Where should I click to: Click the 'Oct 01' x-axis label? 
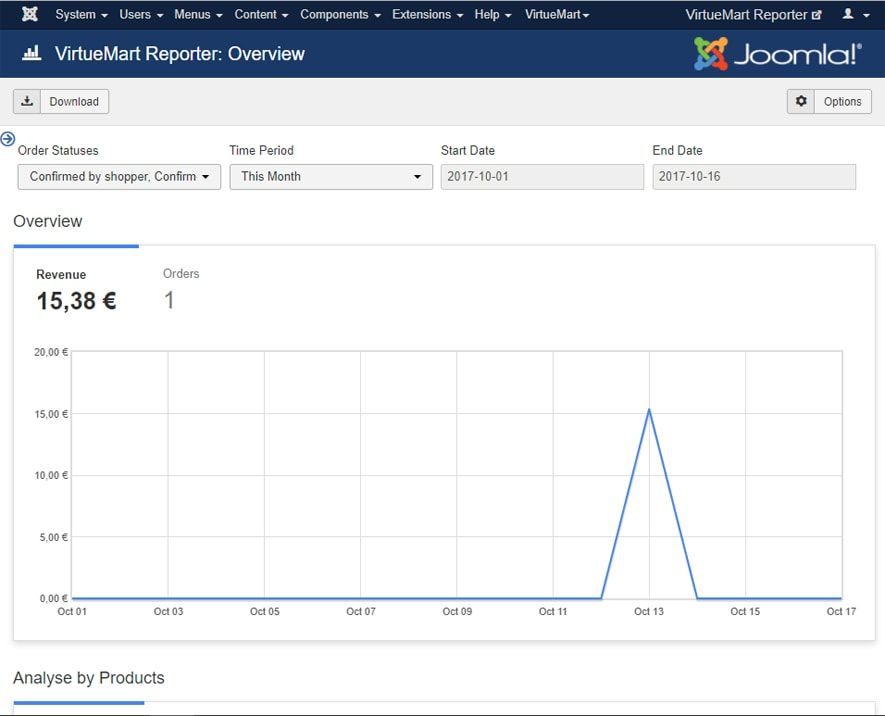coord(72,612)
